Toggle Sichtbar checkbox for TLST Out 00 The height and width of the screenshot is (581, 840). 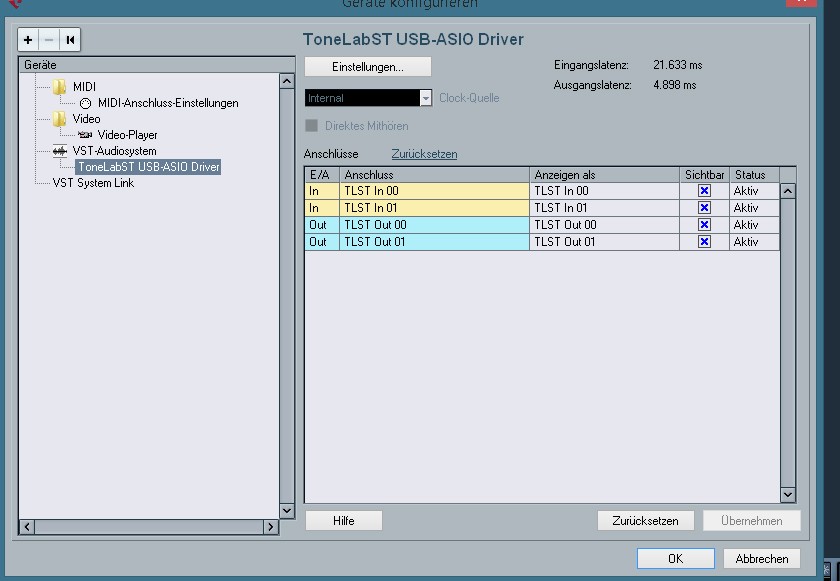click(704, 224)
